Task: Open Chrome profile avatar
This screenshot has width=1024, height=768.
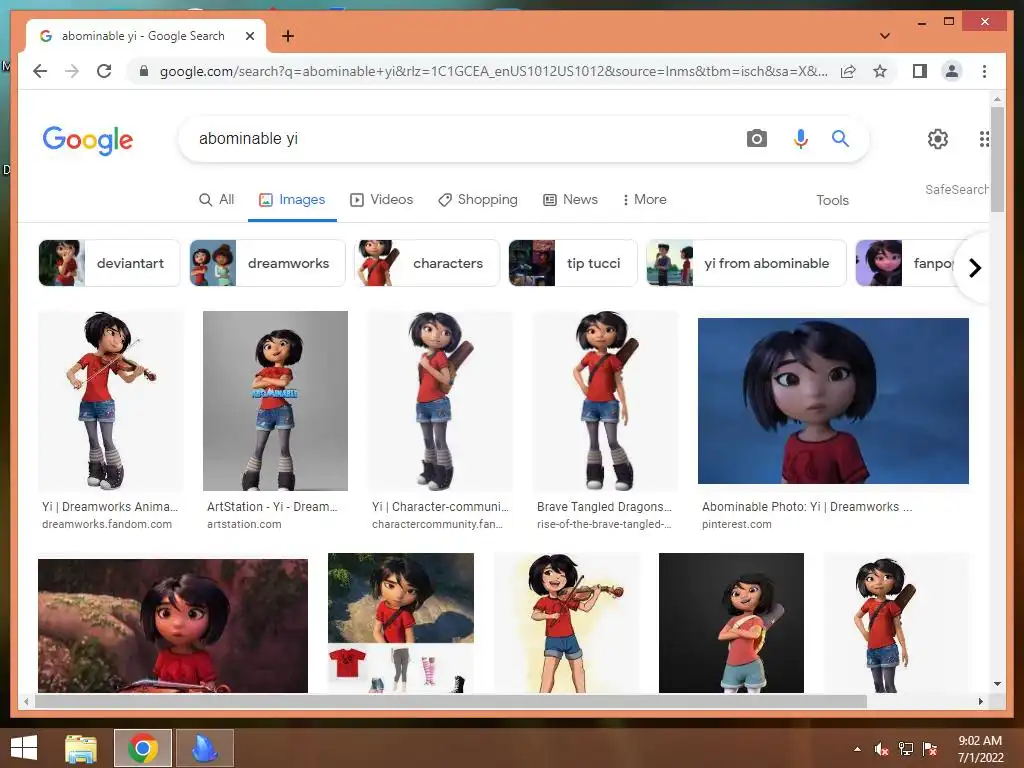Action: pos(952,71)
